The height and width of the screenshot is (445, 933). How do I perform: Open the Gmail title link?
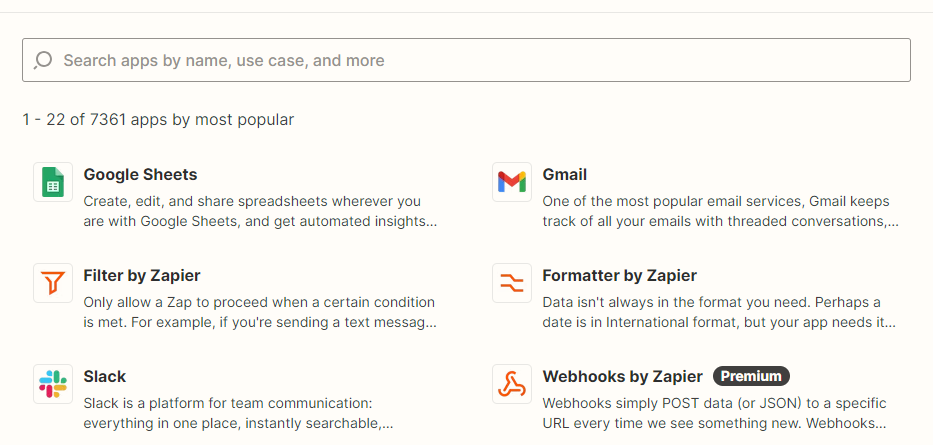(565, 174)
